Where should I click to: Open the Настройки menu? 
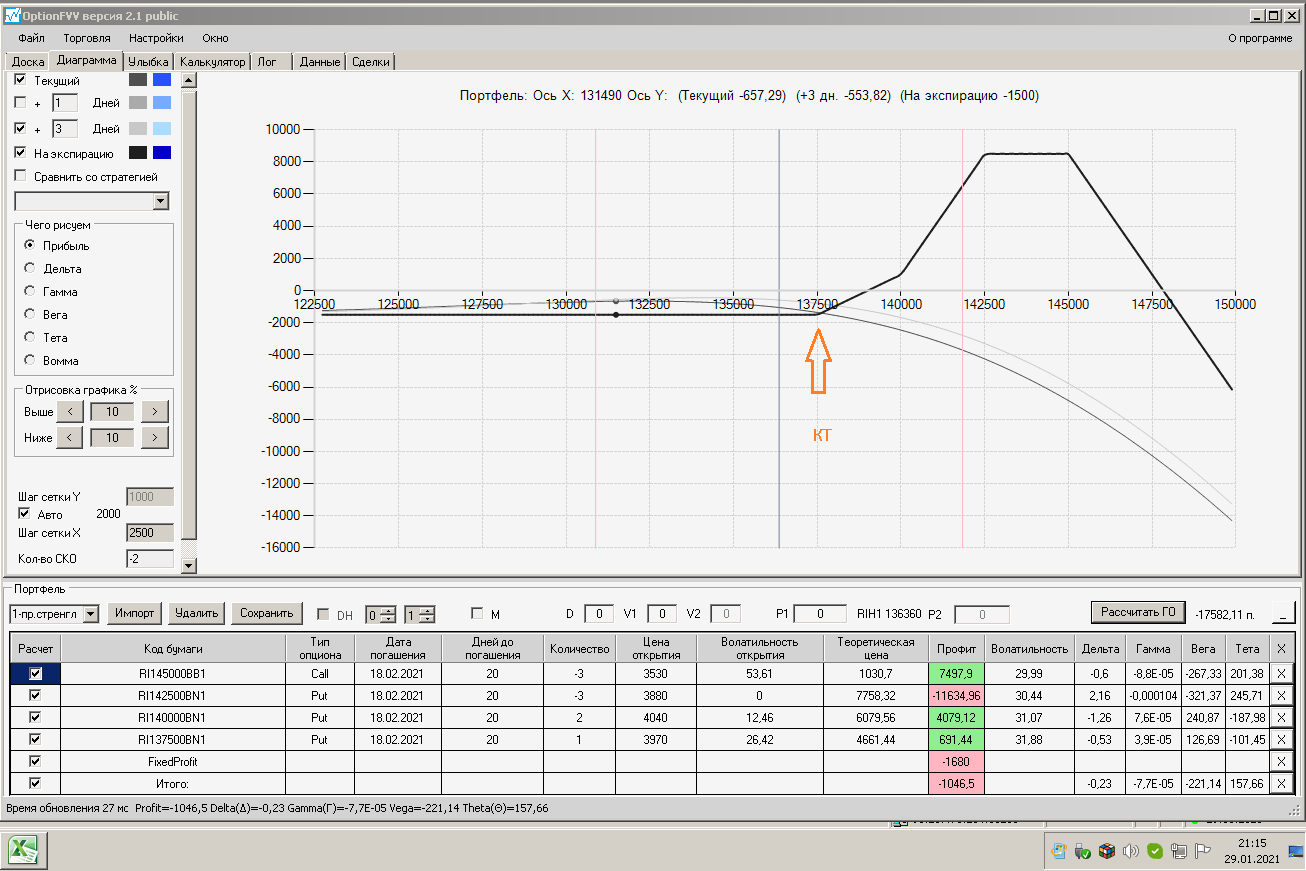[x=156, y=38]
